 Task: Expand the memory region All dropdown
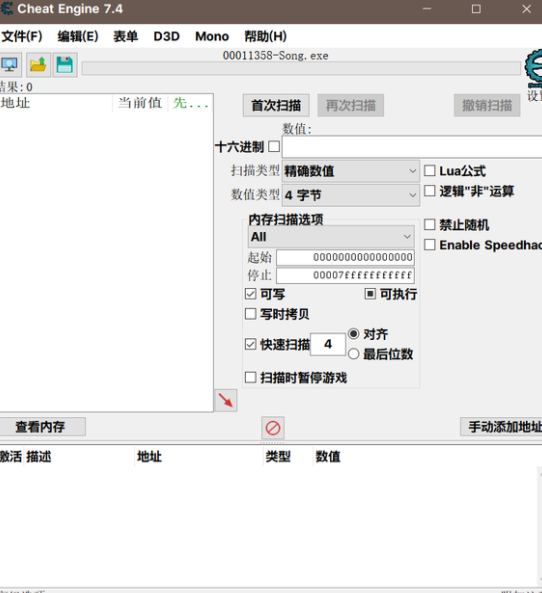(x=331, y=237)
